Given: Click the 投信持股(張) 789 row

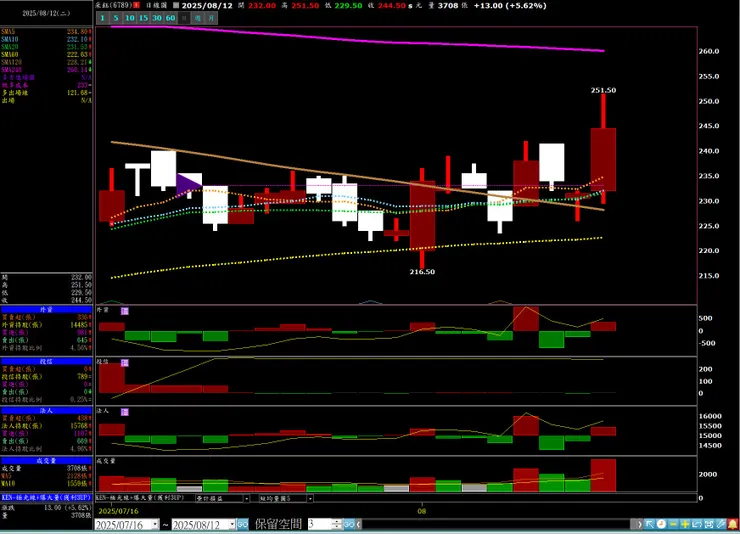Looking at the screenshot, I should pos(46,376).
